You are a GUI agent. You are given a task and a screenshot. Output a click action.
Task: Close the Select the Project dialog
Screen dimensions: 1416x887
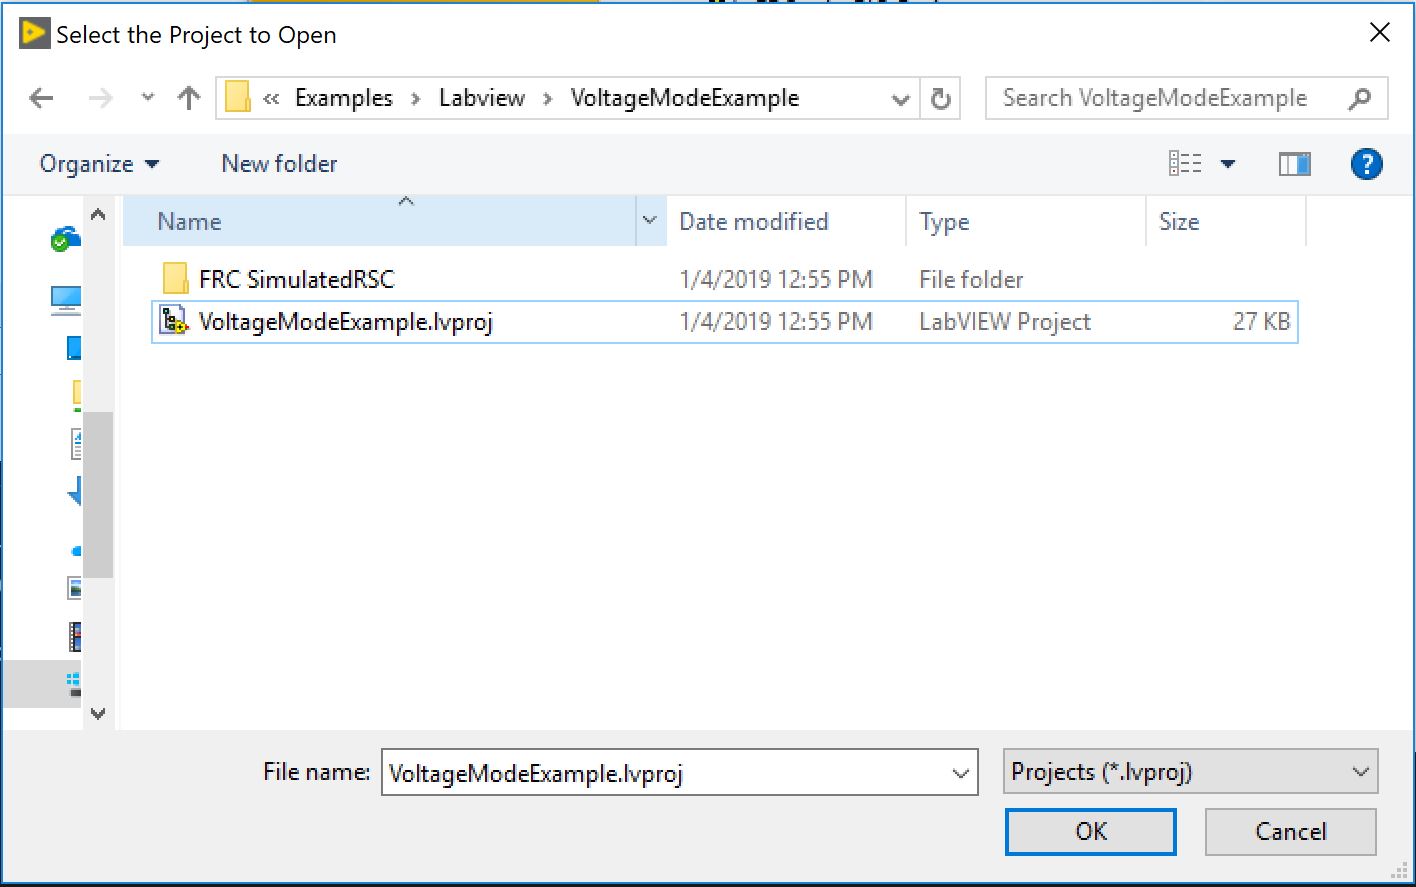tap(1380, 33)
